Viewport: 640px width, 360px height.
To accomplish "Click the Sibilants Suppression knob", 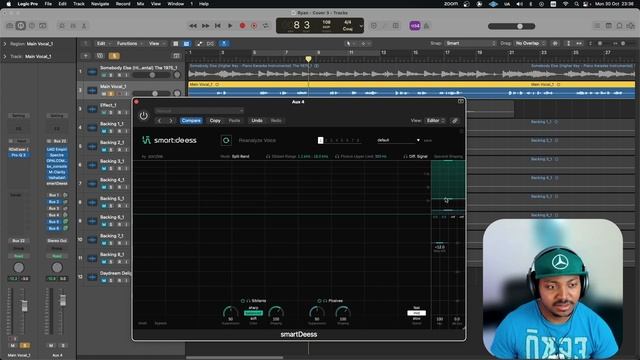I will pos(230,313).
